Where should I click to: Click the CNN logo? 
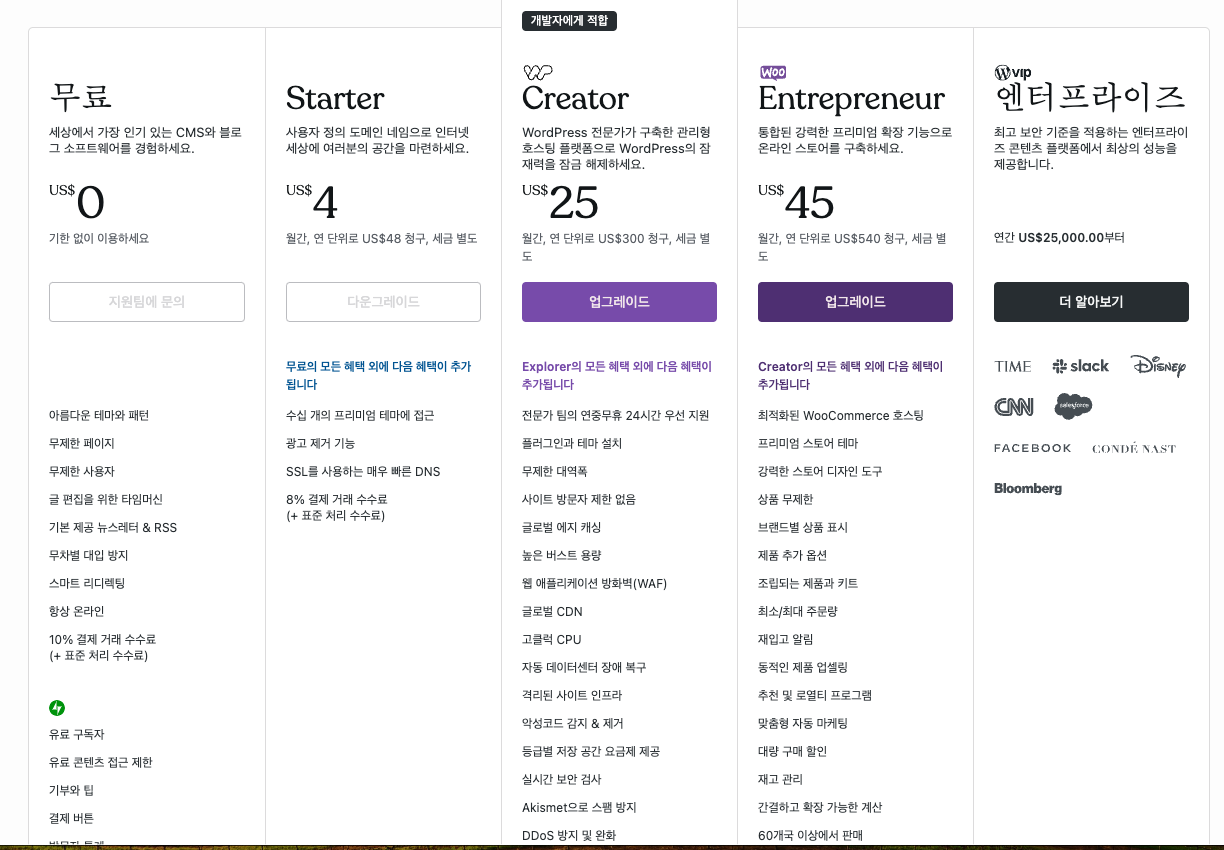[1013, 407]
